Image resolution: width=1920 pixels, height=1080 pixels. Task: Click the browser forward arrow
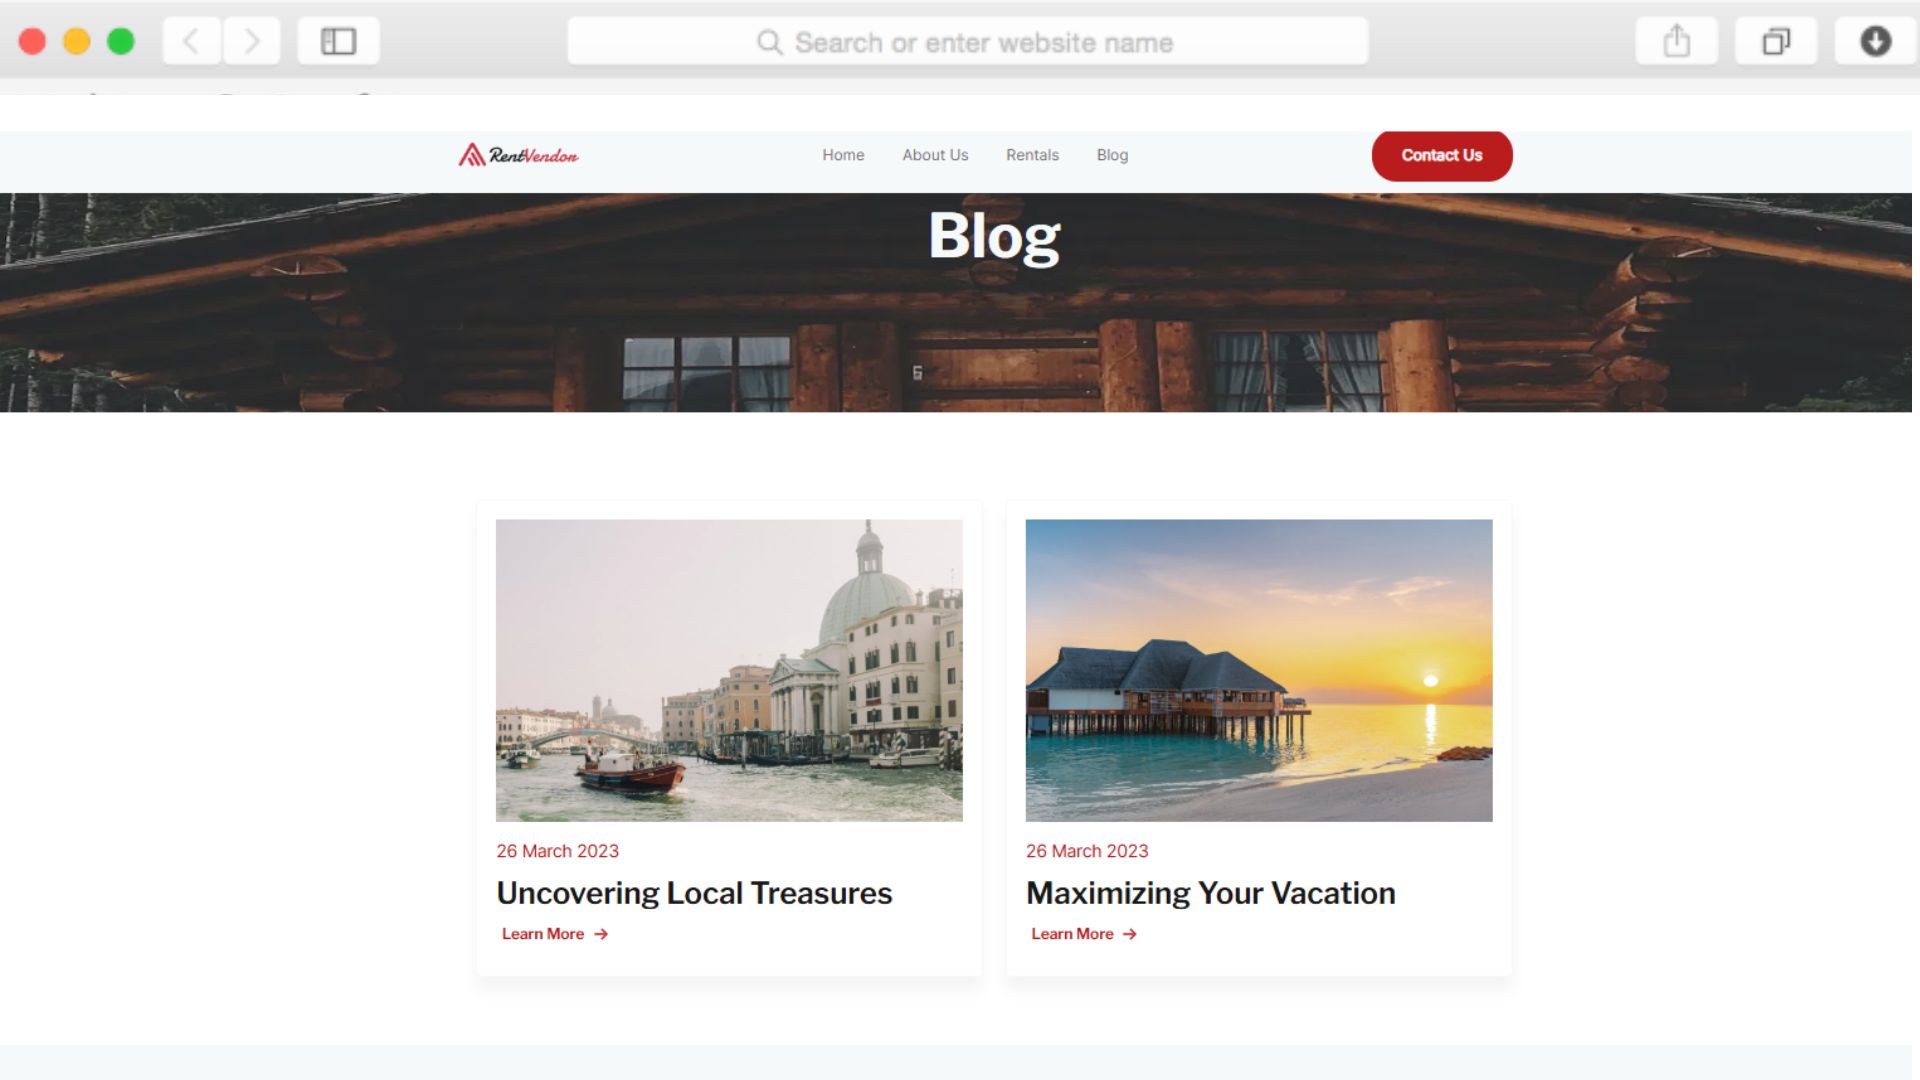coord(251,41)
